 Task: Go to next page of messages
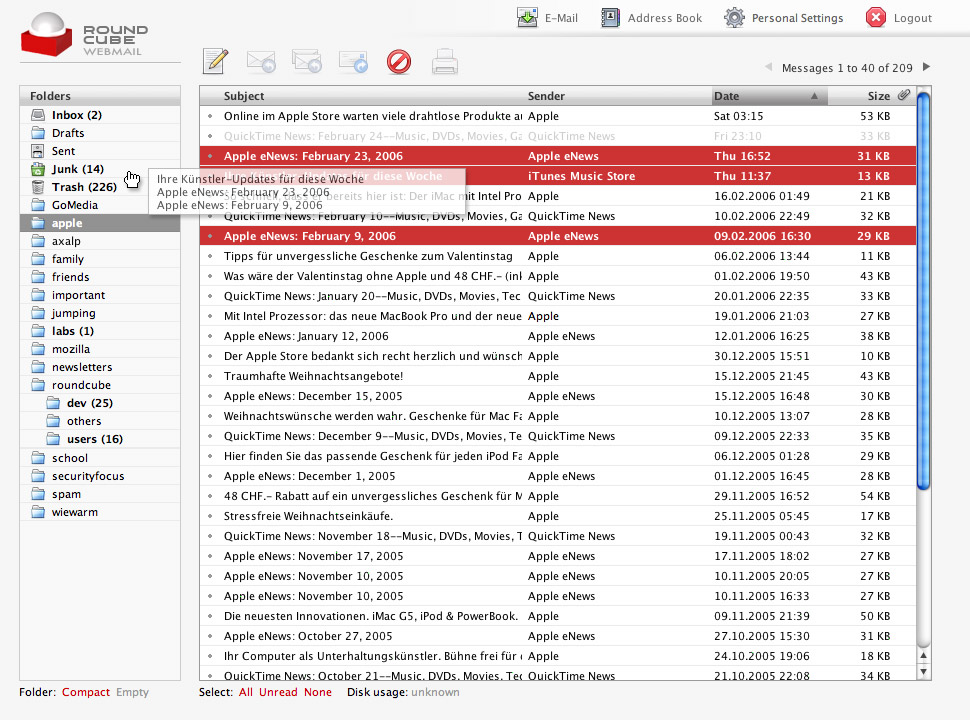(927, 68)
